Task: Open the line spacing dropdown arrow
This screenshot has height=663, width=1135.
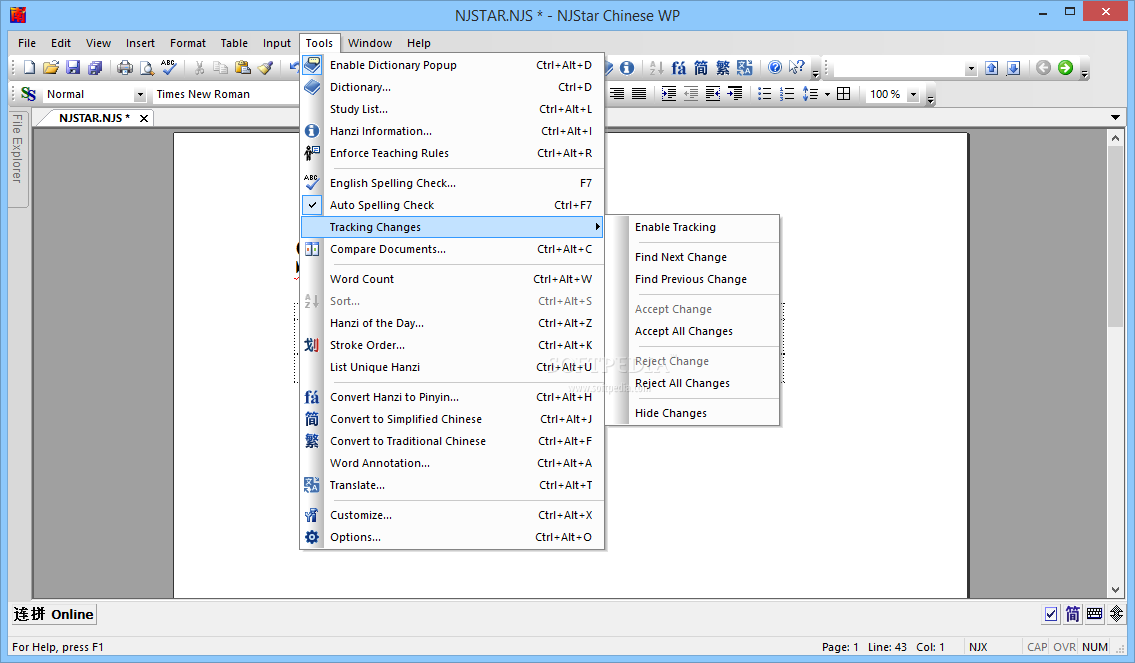Action: pyautogui.click(x=827, y=94)
